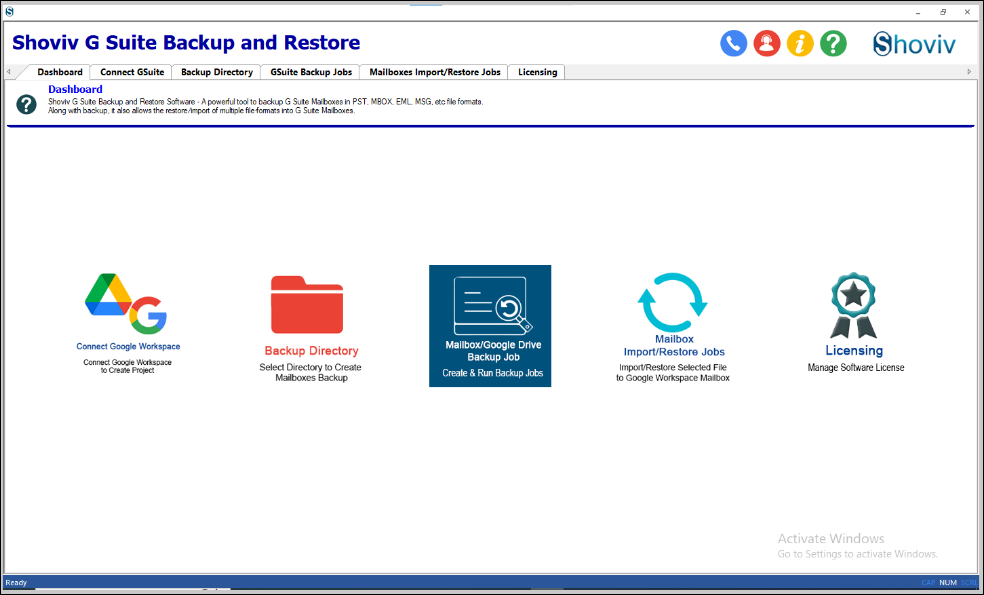The image size is (984, 595).
Task: Open the GSuite Backup Jobs tab
Action: point(311,72)
